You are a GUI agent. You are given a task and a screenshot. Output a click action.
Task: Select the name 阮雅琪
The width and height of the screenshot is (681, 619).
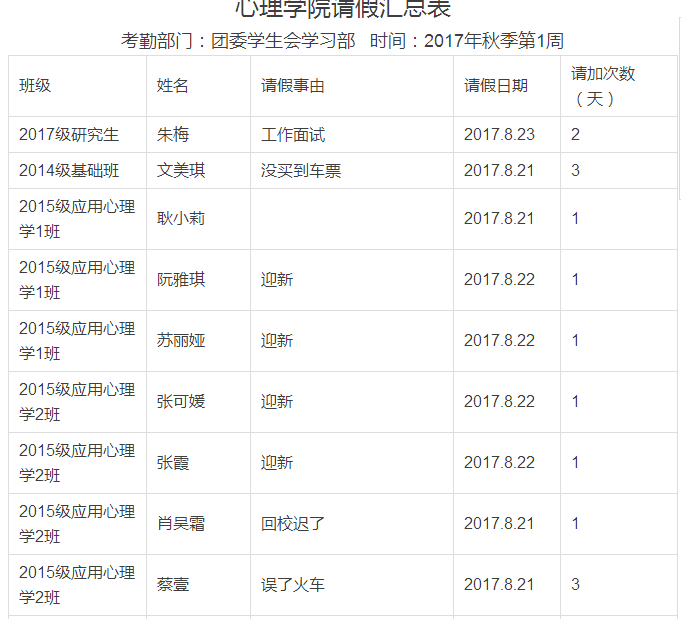181,280
